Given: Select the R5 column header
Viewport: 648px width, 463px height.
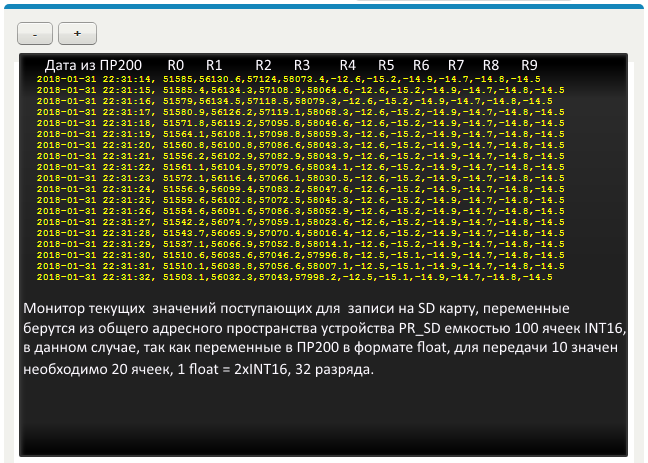Looking at the screenshot, I should (x=386, y=65).
